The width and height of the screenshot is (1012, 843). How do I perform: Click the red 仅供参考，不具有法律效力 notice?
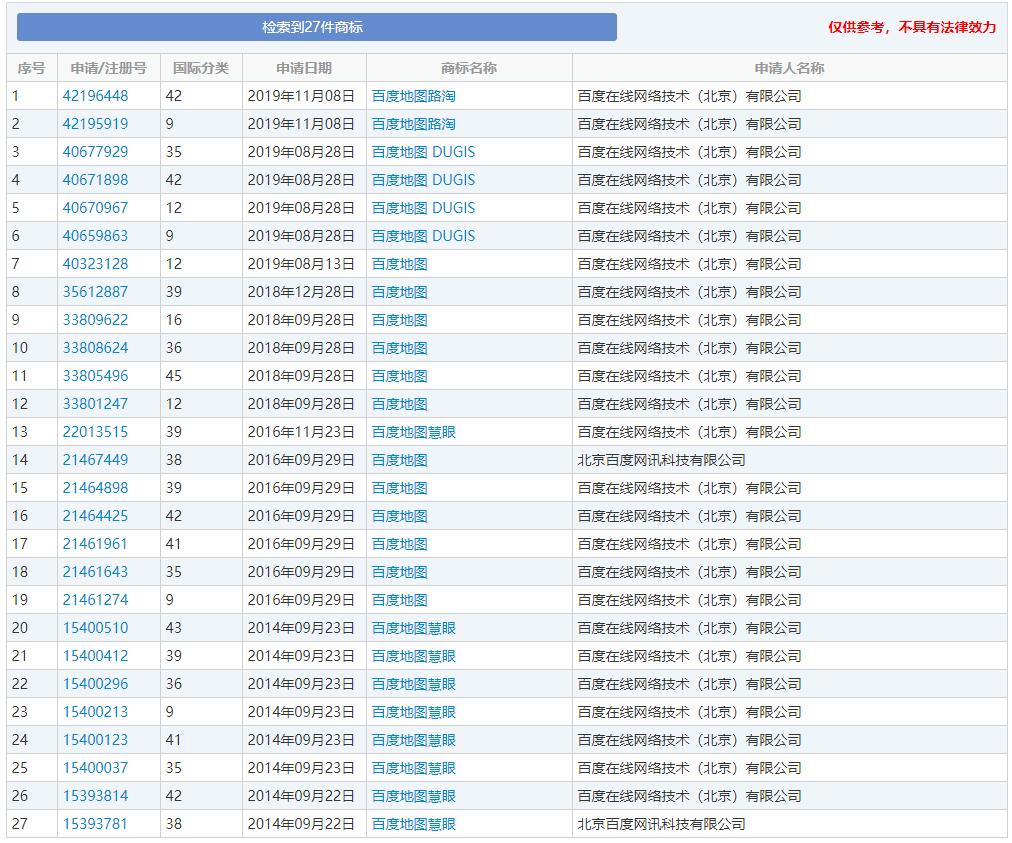912,27
